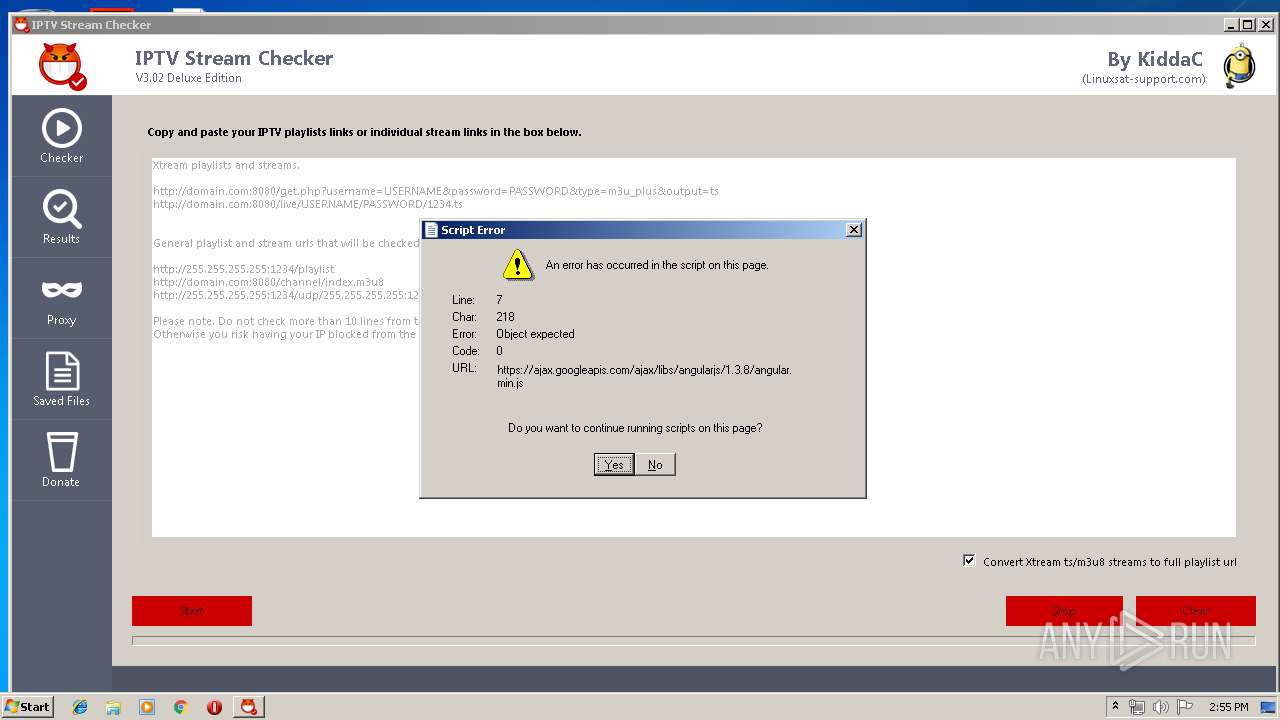Viewport: 1280px width, 720px height.
Task: Click the 2:55 PM clock
Action: tap(1229, 707)
